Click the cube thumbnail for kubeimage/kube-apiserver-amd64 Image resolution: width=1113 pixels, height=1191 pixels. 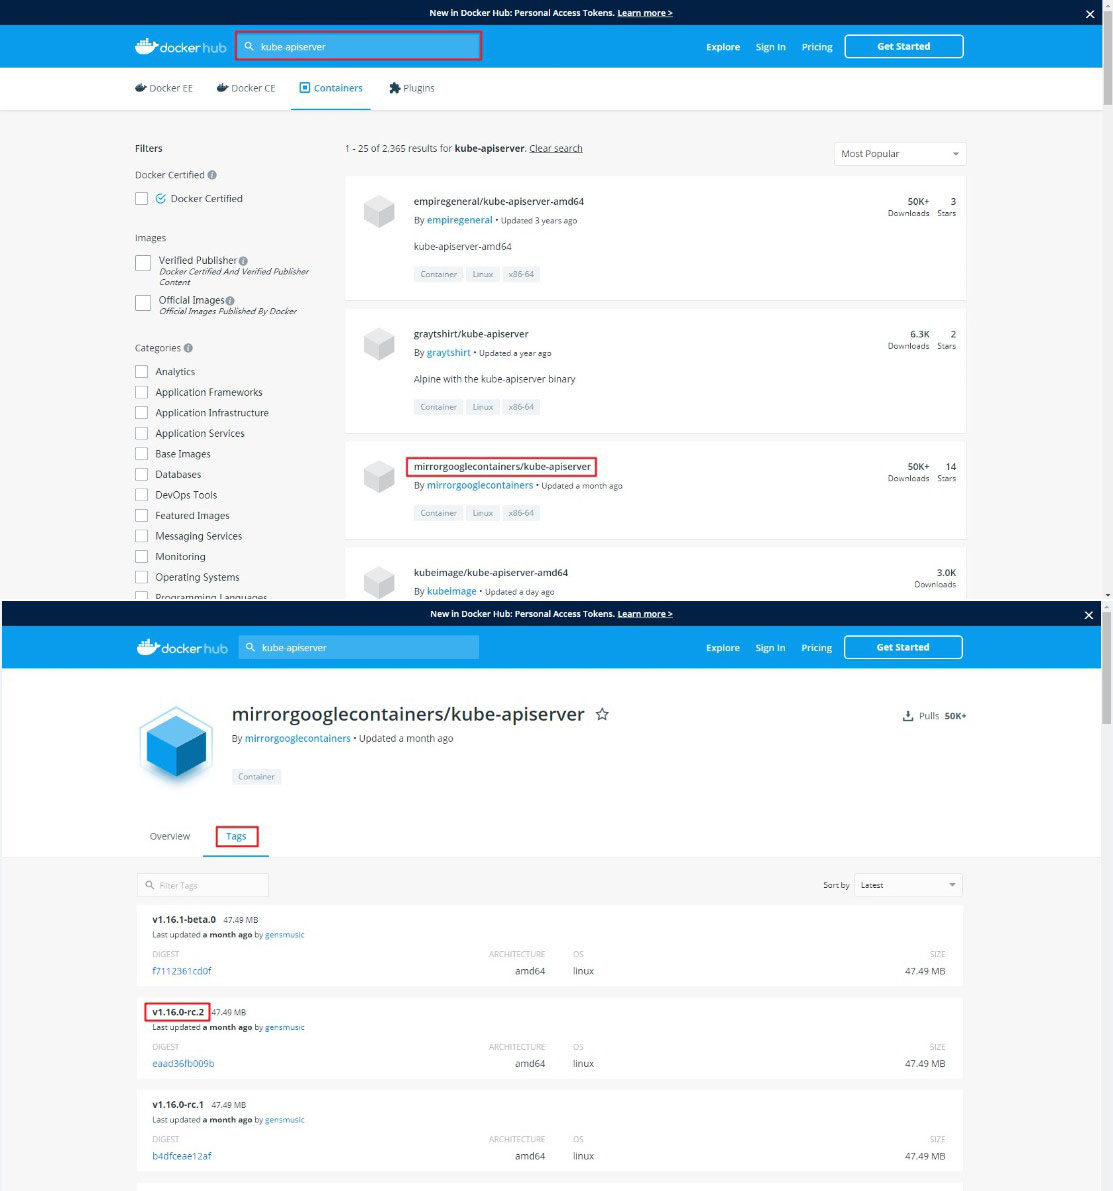(x=379, y=583)
